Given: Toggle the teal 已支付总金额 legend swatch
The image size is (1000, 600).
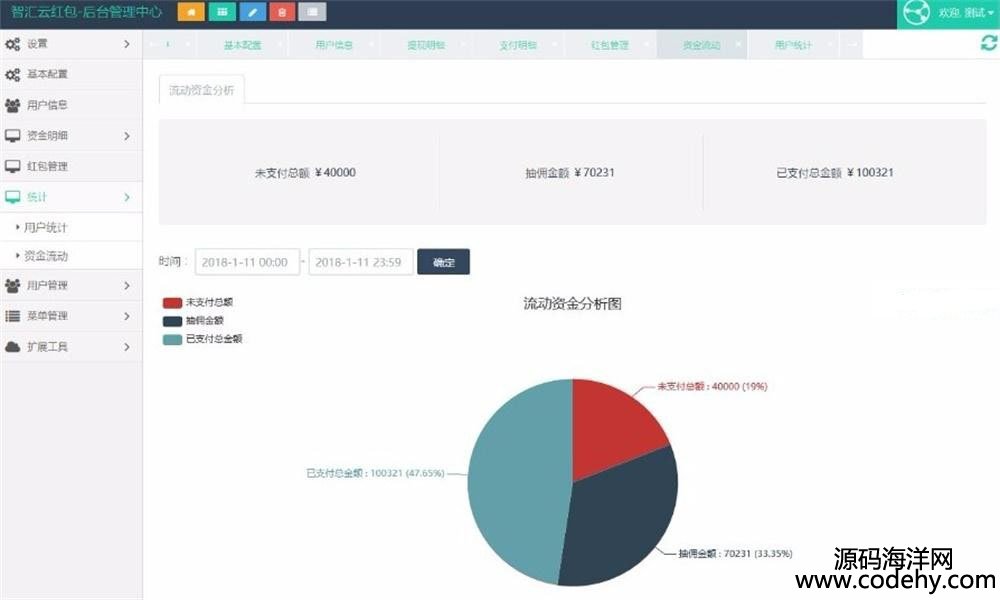Looking at the screenshot, I should 172,339.
